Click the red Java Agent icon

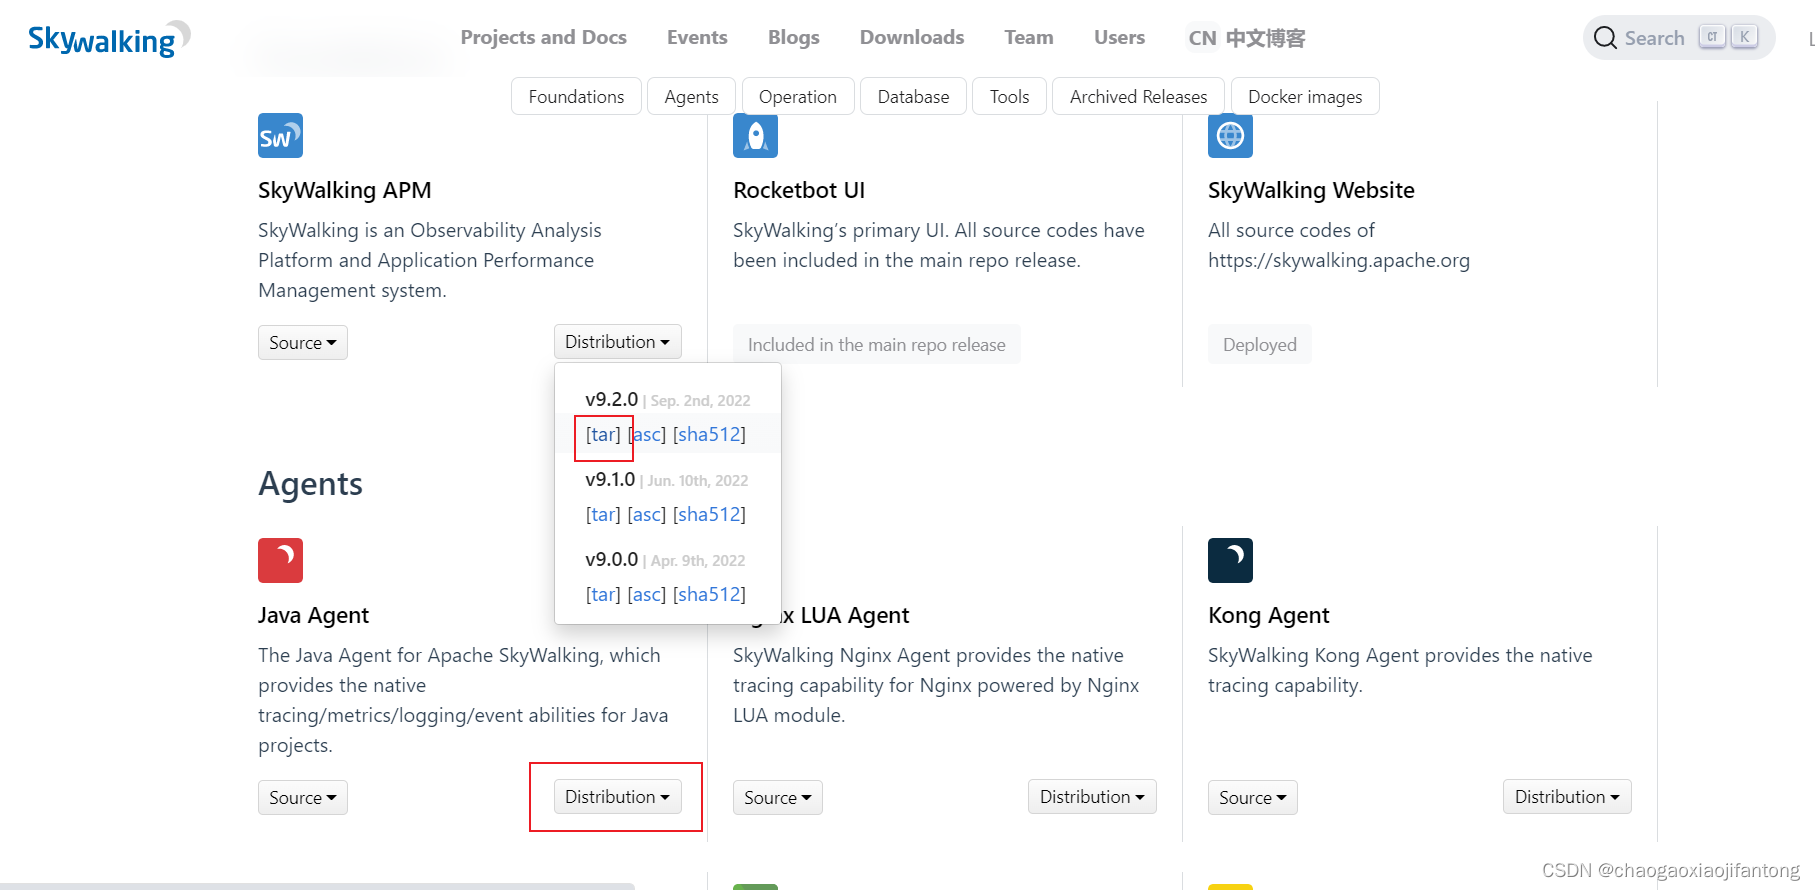click(x=280, y=560)
